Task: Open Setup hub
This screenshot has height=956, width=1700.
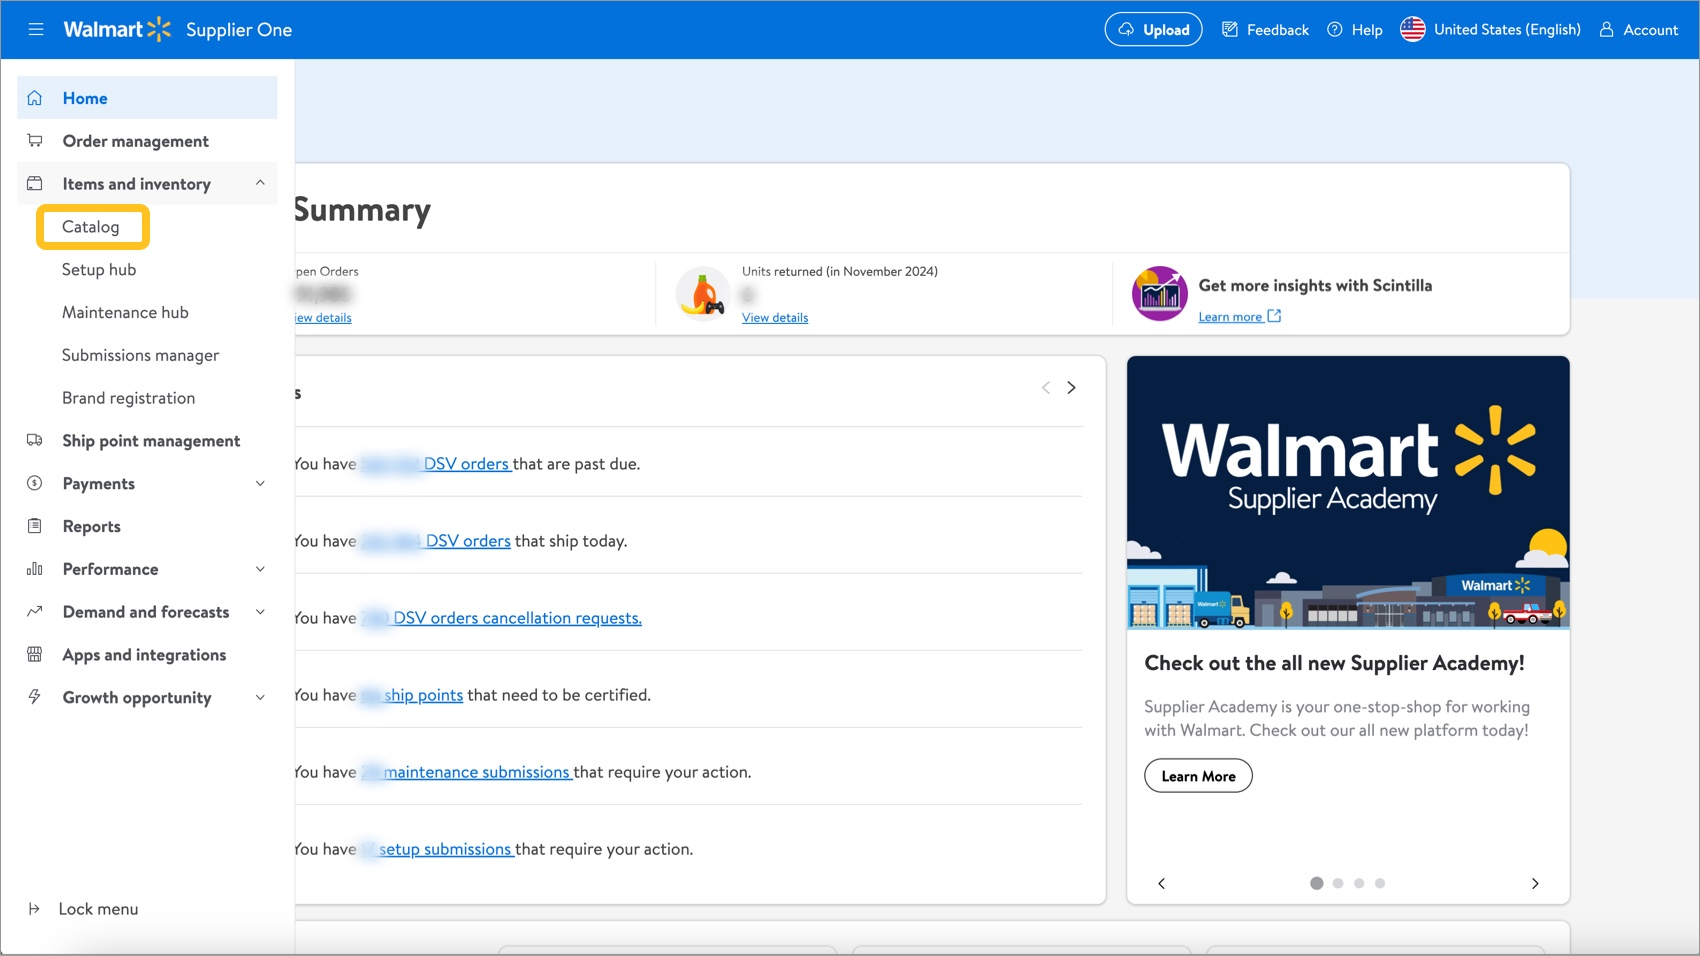Action: (99, 270)
